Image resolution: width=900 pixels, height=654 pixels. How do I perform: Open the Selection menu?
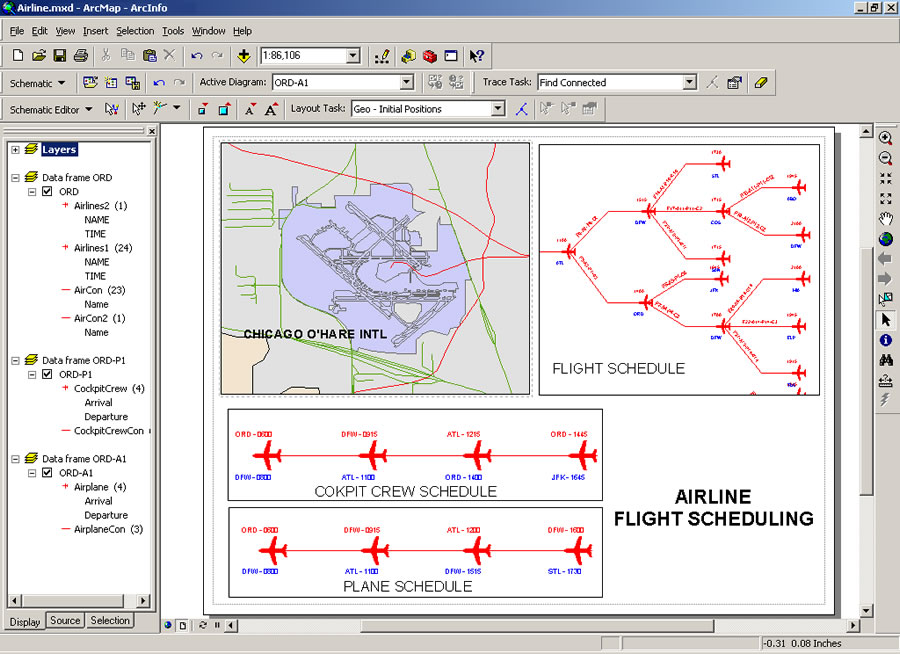point(135,31)
